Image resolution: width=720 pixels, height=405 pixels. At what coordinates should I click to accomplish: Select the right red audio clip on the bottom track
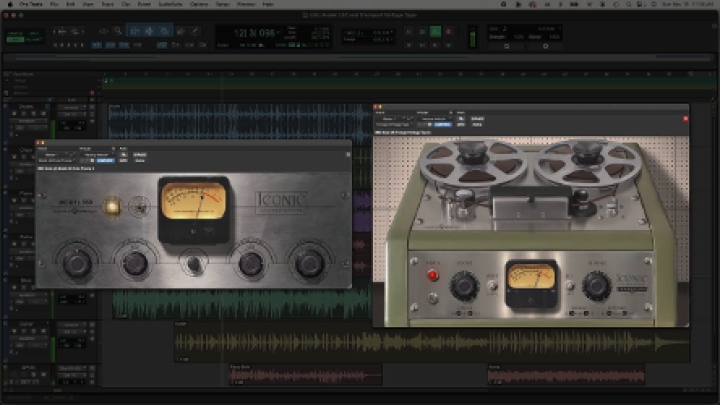coord(566,375)
